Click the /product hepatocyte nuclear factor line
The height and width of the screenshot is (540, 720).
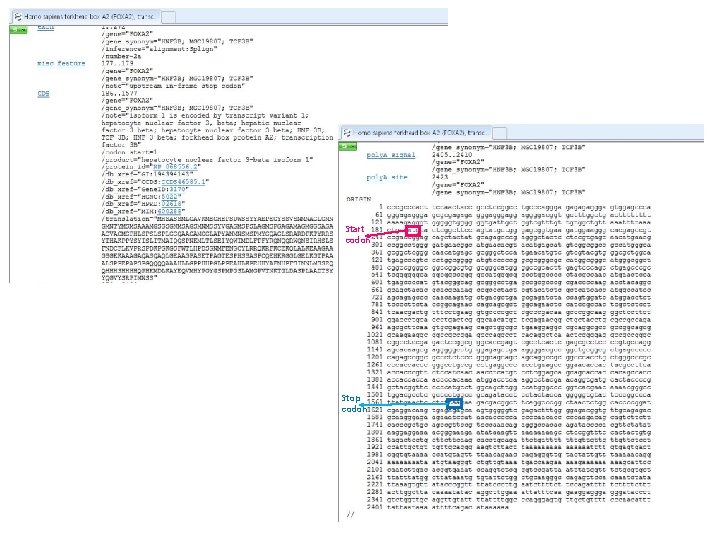pos(207,159)
